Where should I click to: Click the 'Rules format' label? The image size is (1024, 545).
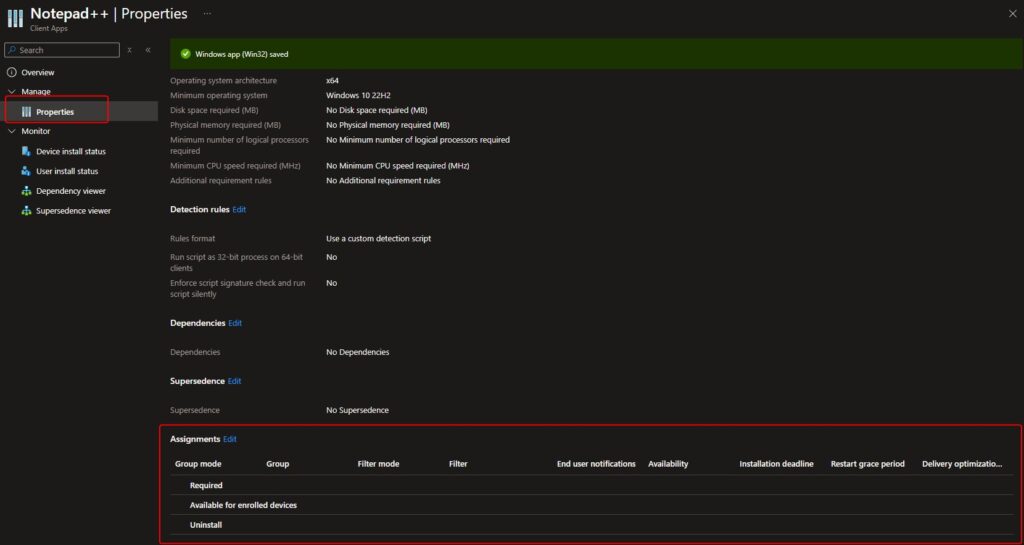tap(193, 239)
